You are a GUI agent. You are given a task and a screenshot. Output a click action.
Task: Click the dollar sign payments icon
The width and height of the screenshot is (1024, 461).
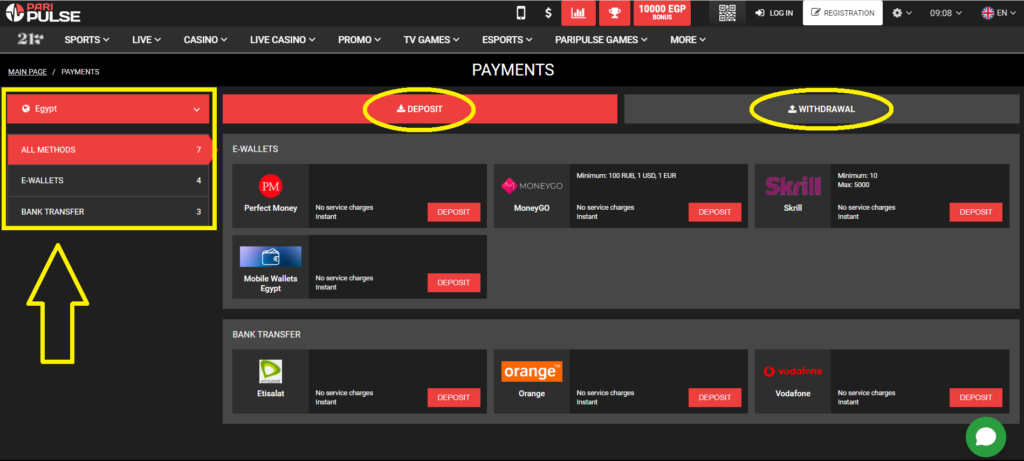coord(548,13)
